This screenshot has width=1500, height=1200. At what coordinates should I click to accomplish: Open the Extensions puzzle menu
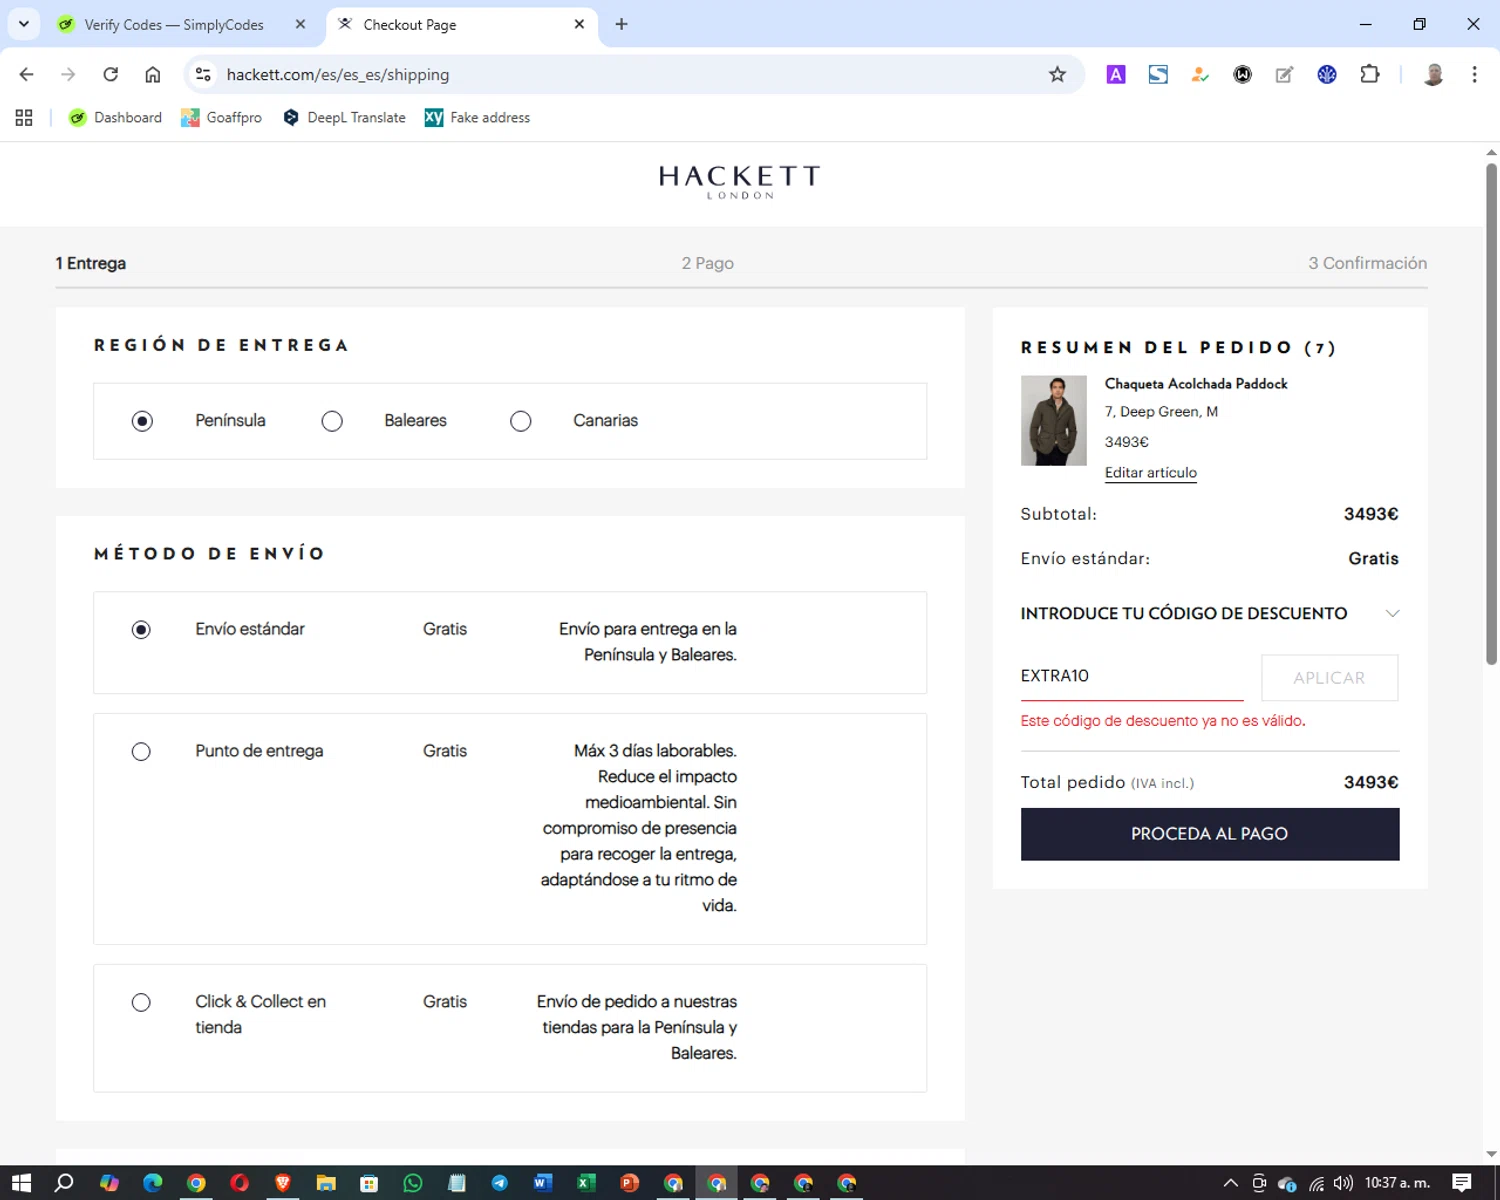[1370, 74]
